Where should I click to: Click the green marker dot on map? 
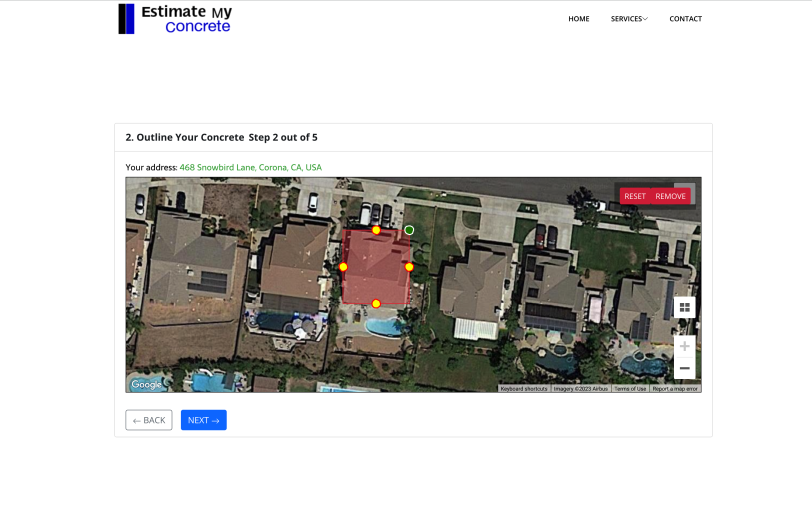point(409,230)
